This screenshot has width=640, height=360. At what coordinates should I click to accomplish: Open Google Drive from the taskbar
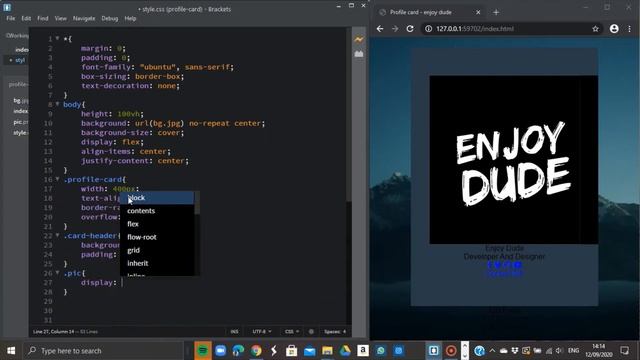coord(345,351)
